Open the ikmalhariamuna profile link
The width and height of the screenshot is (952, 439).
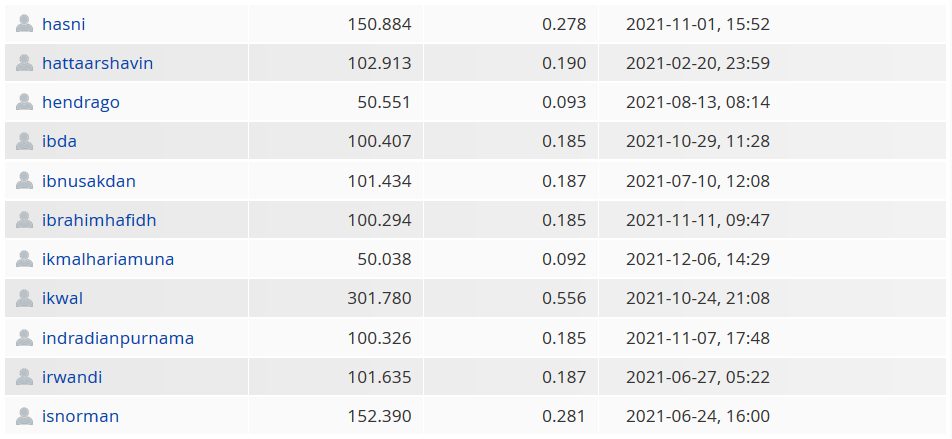point(108,259)
